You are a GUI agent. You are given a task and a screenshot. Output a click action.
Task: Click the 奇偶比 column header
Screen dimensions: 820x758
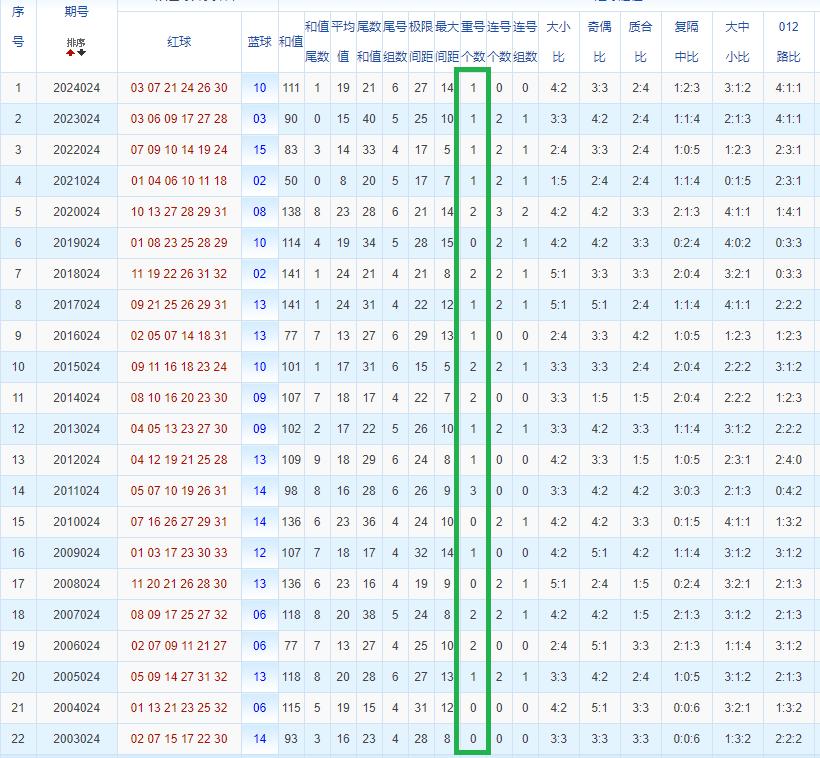tap(599, 41)
